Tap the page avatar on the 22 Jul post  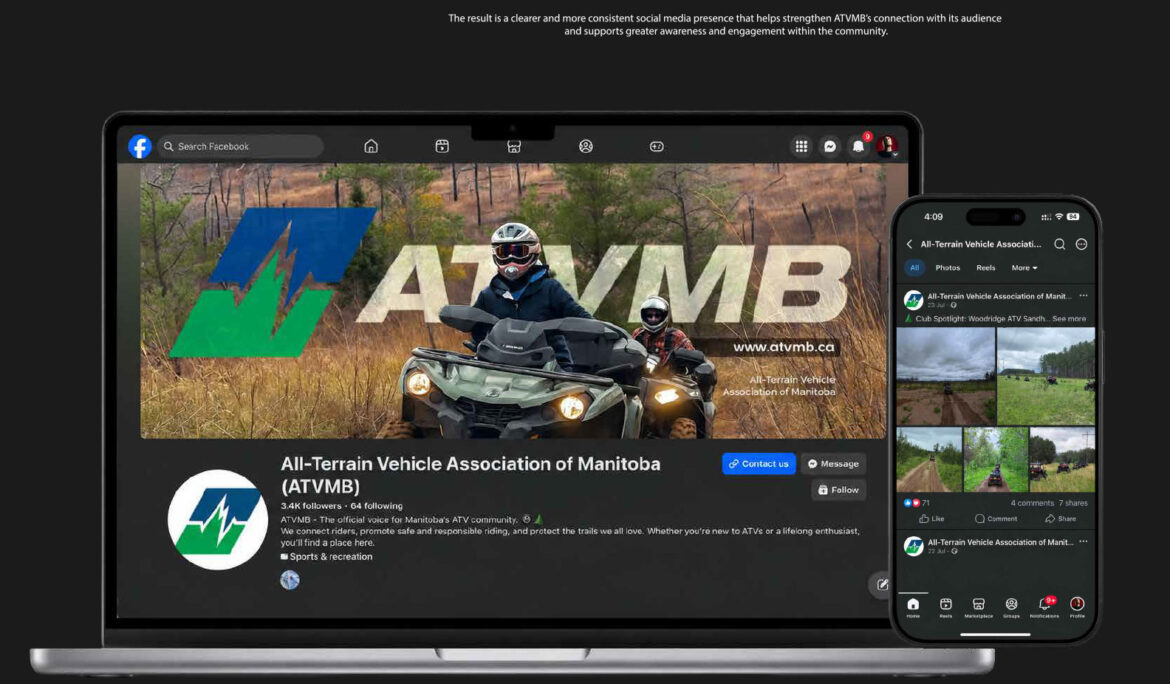(913, 546)
